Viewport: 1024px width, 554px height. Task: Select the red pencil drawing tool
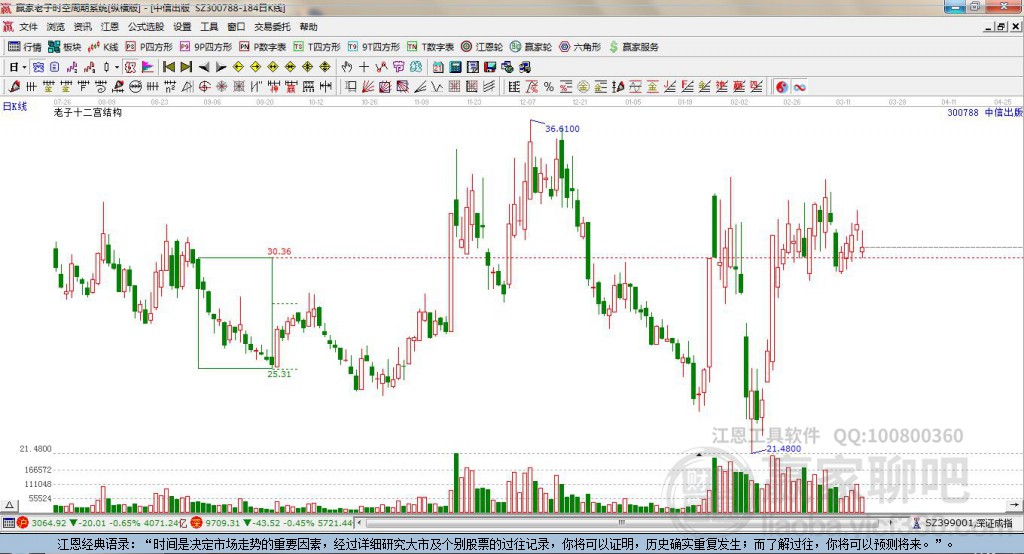pos(14,86)
